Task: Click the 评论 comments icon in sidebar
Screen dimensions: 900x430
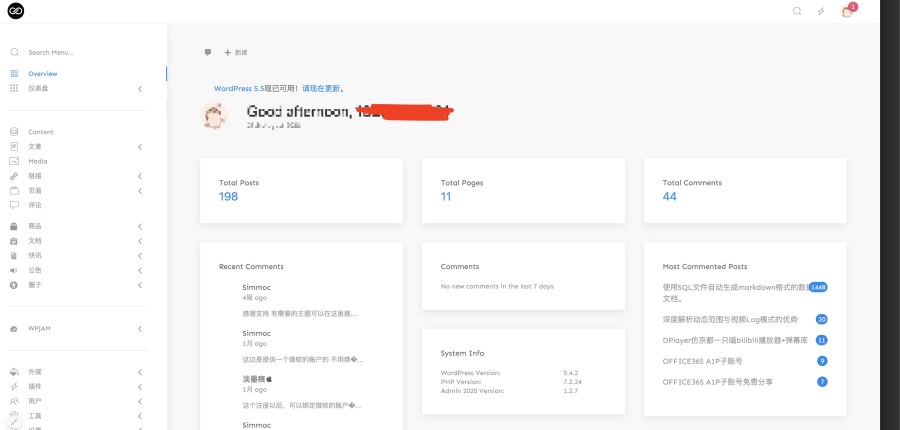Action: coord(14,205)
